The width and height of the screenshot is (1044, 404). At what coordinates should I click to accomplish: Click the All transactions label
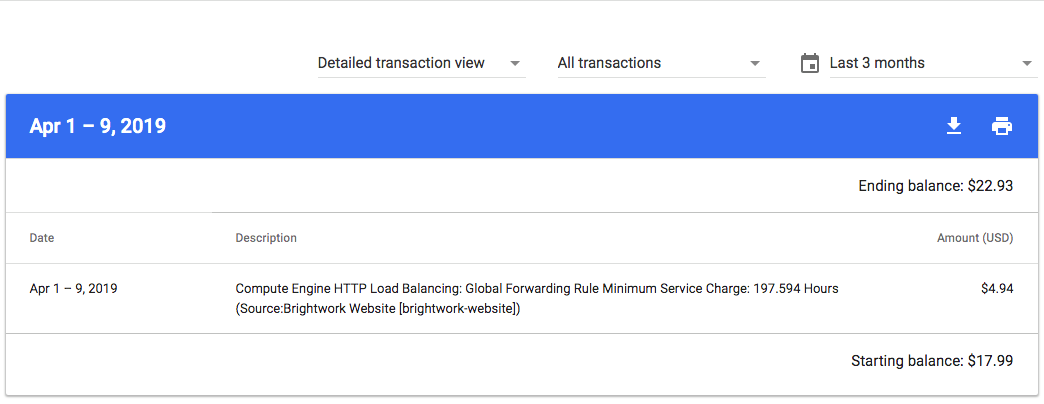coord(609,63)
